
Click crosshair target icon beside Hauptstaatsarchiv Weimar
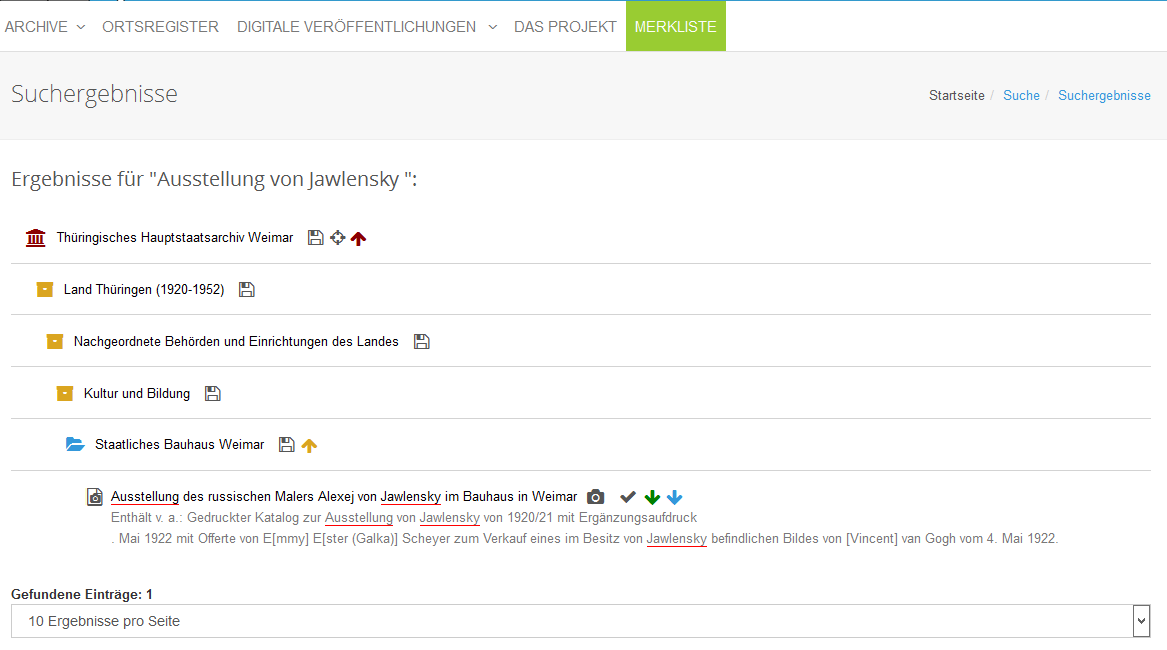tap(337, 238)
